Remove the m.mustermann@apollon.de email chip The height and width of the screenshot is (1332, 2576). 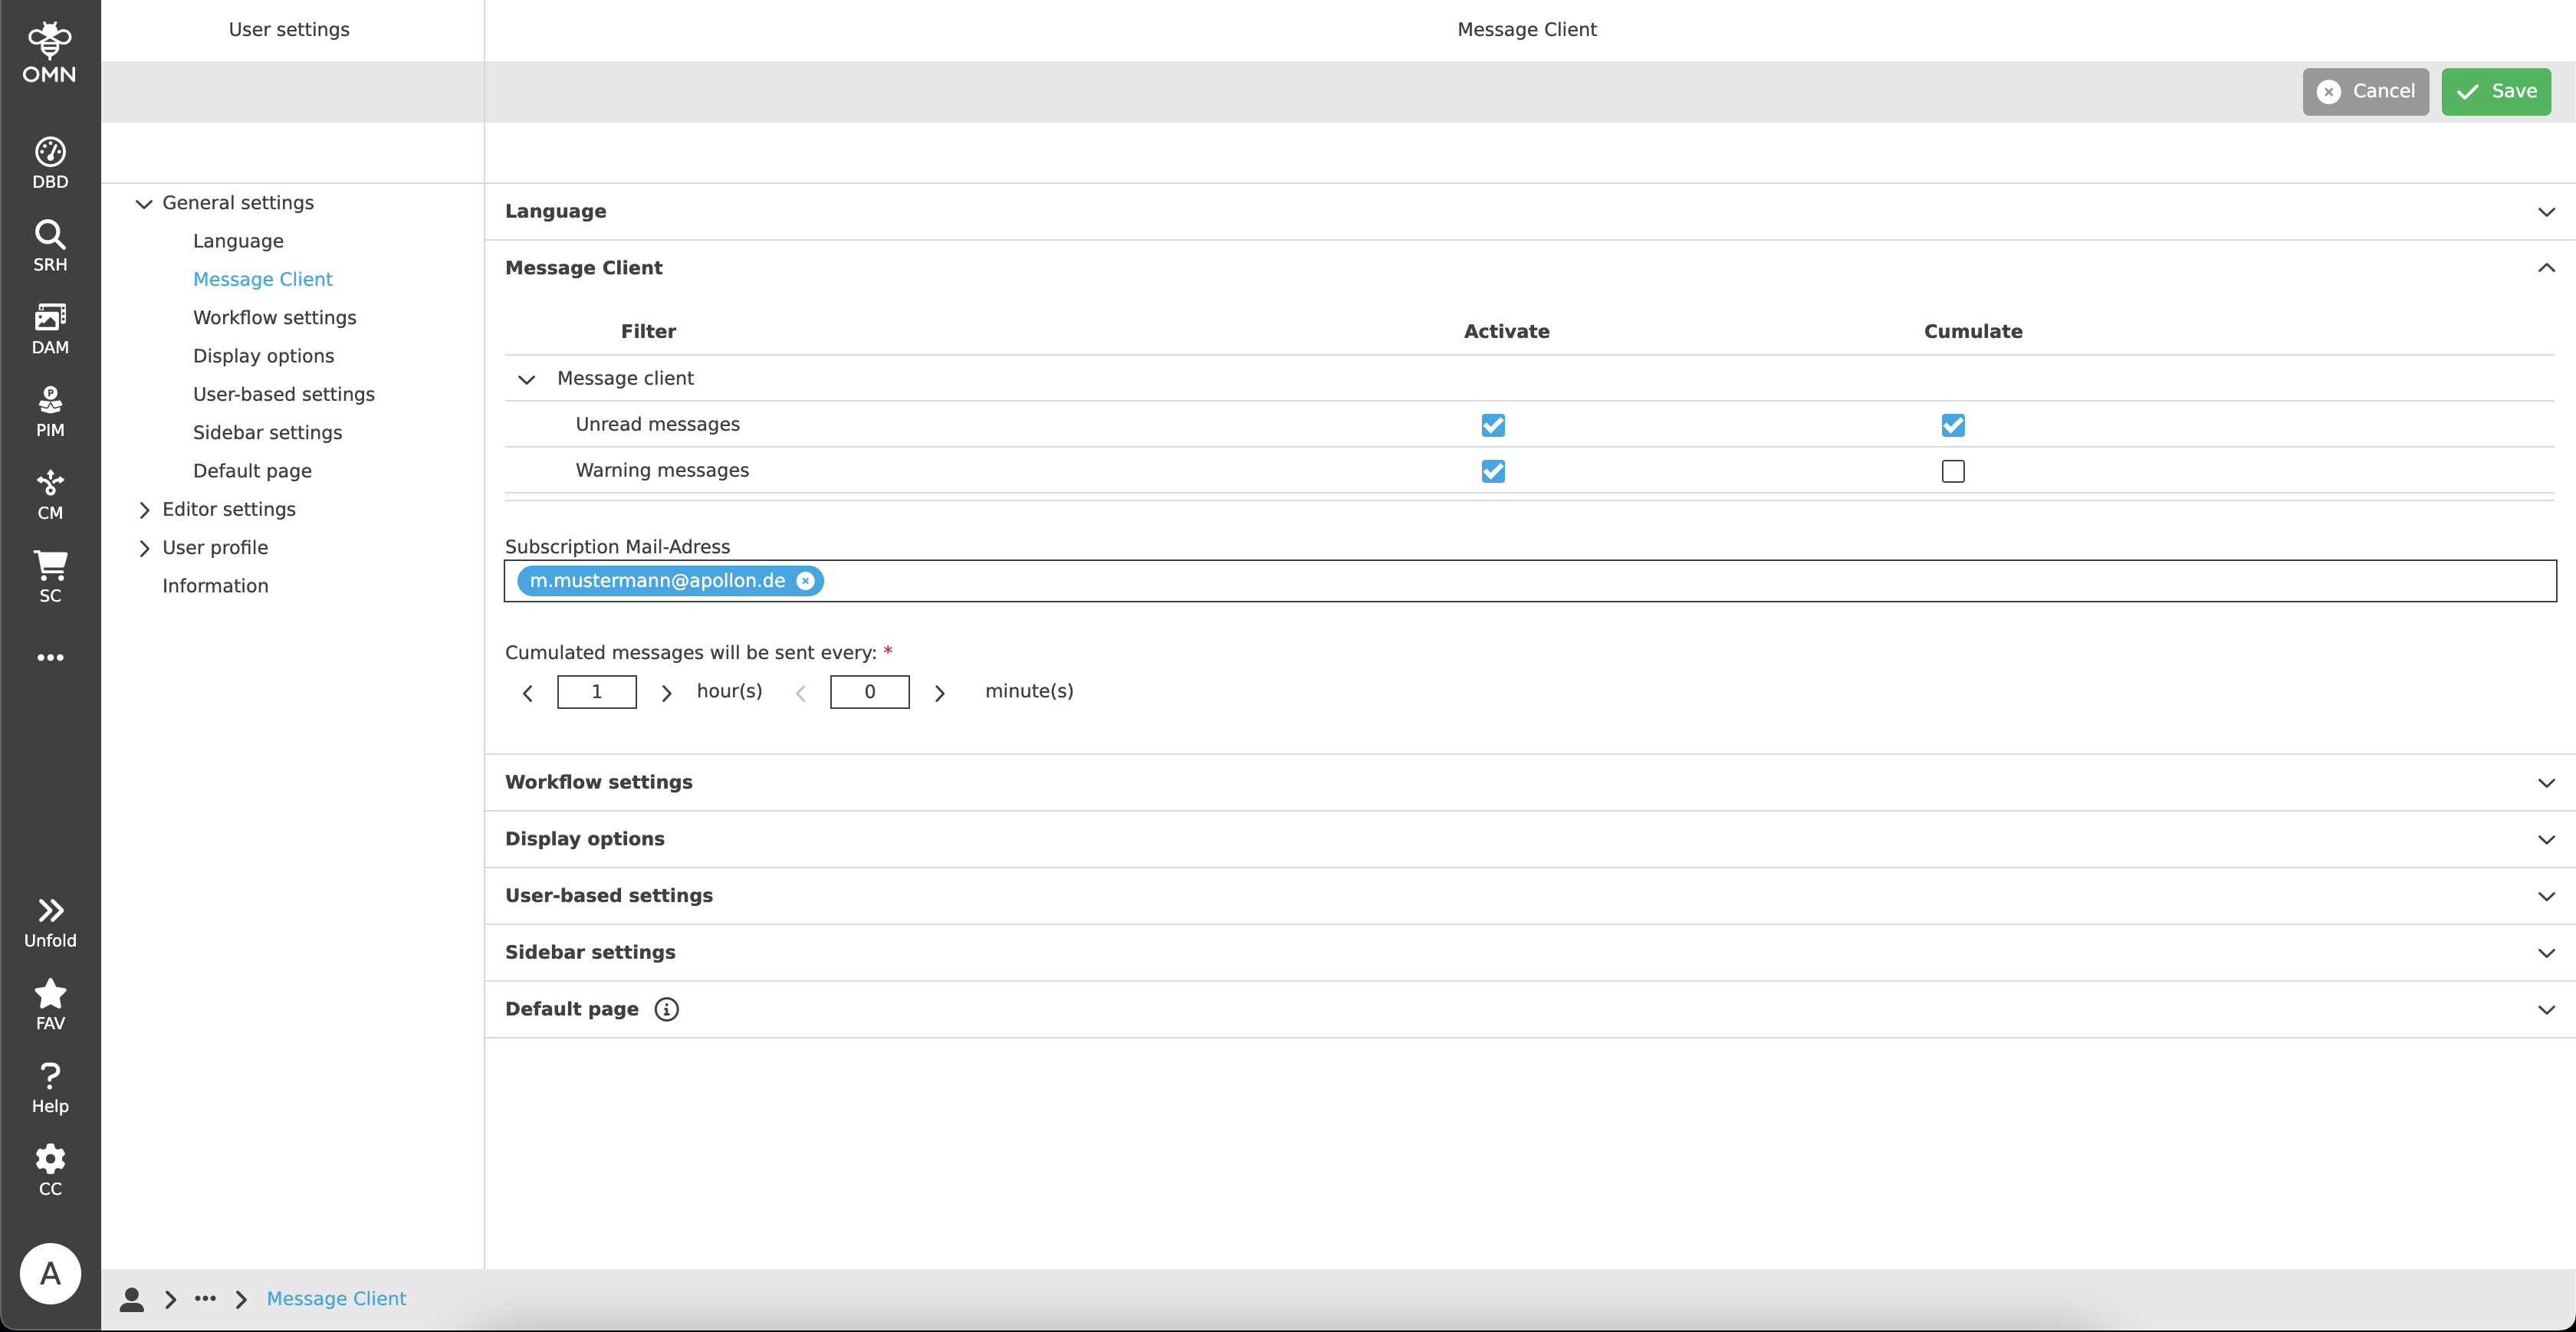805,581
